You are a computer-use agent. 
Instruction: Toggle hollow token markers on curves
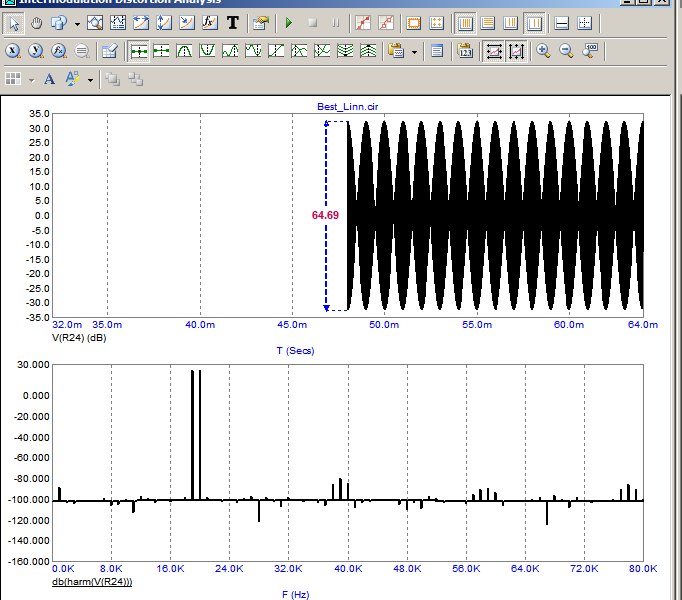386,23
